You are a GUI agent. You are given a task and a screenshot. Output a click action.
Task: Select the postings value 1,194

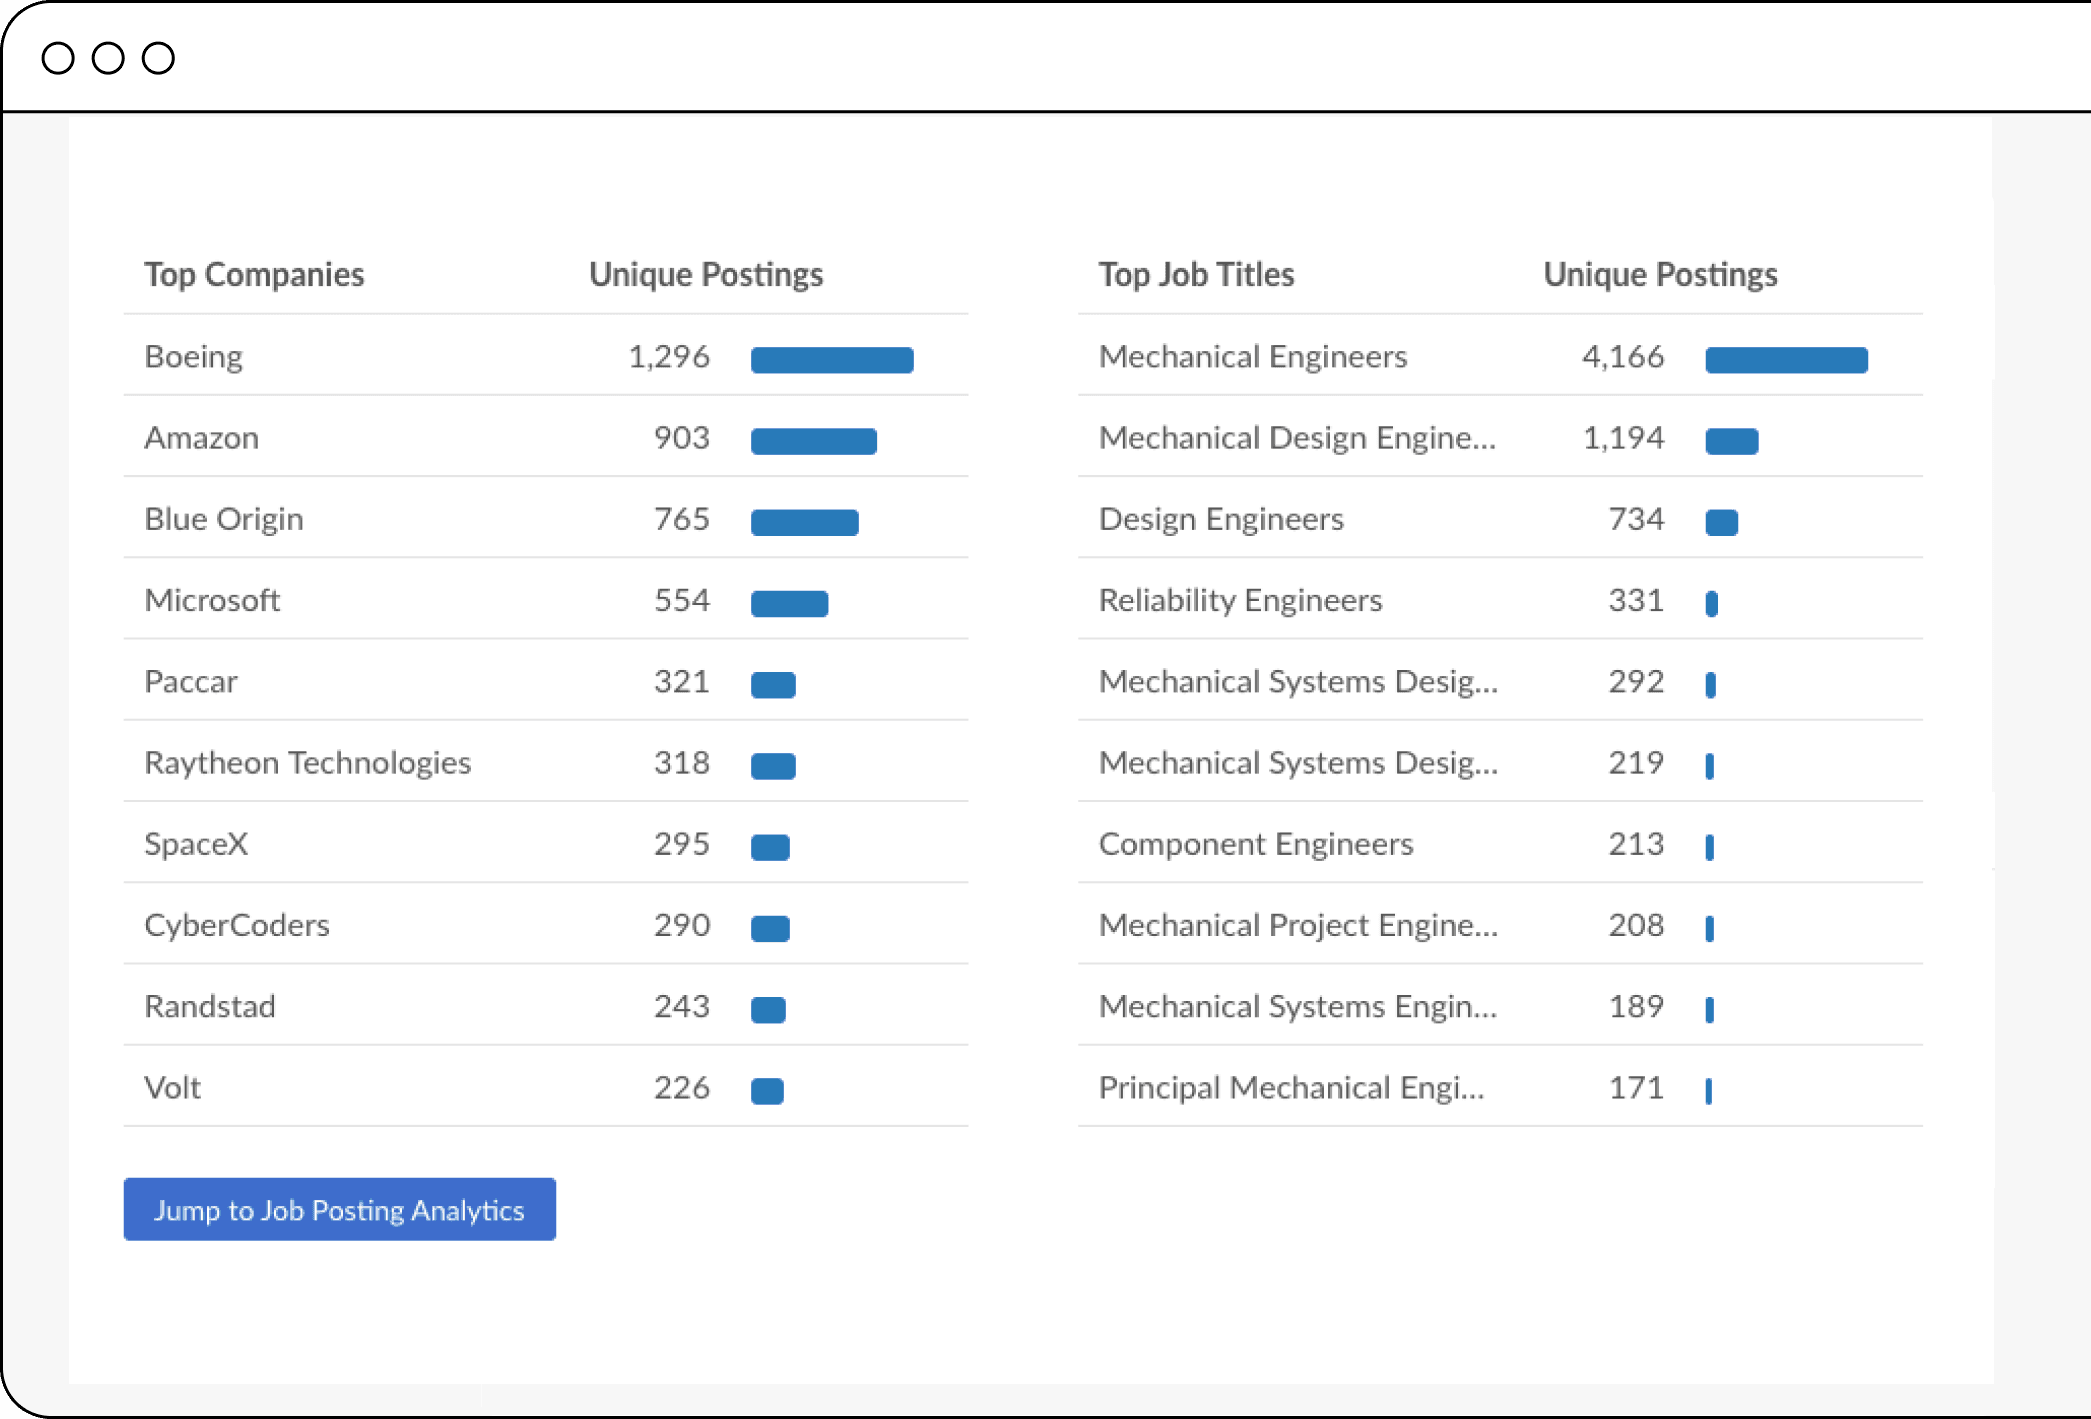coord(1624,438)
